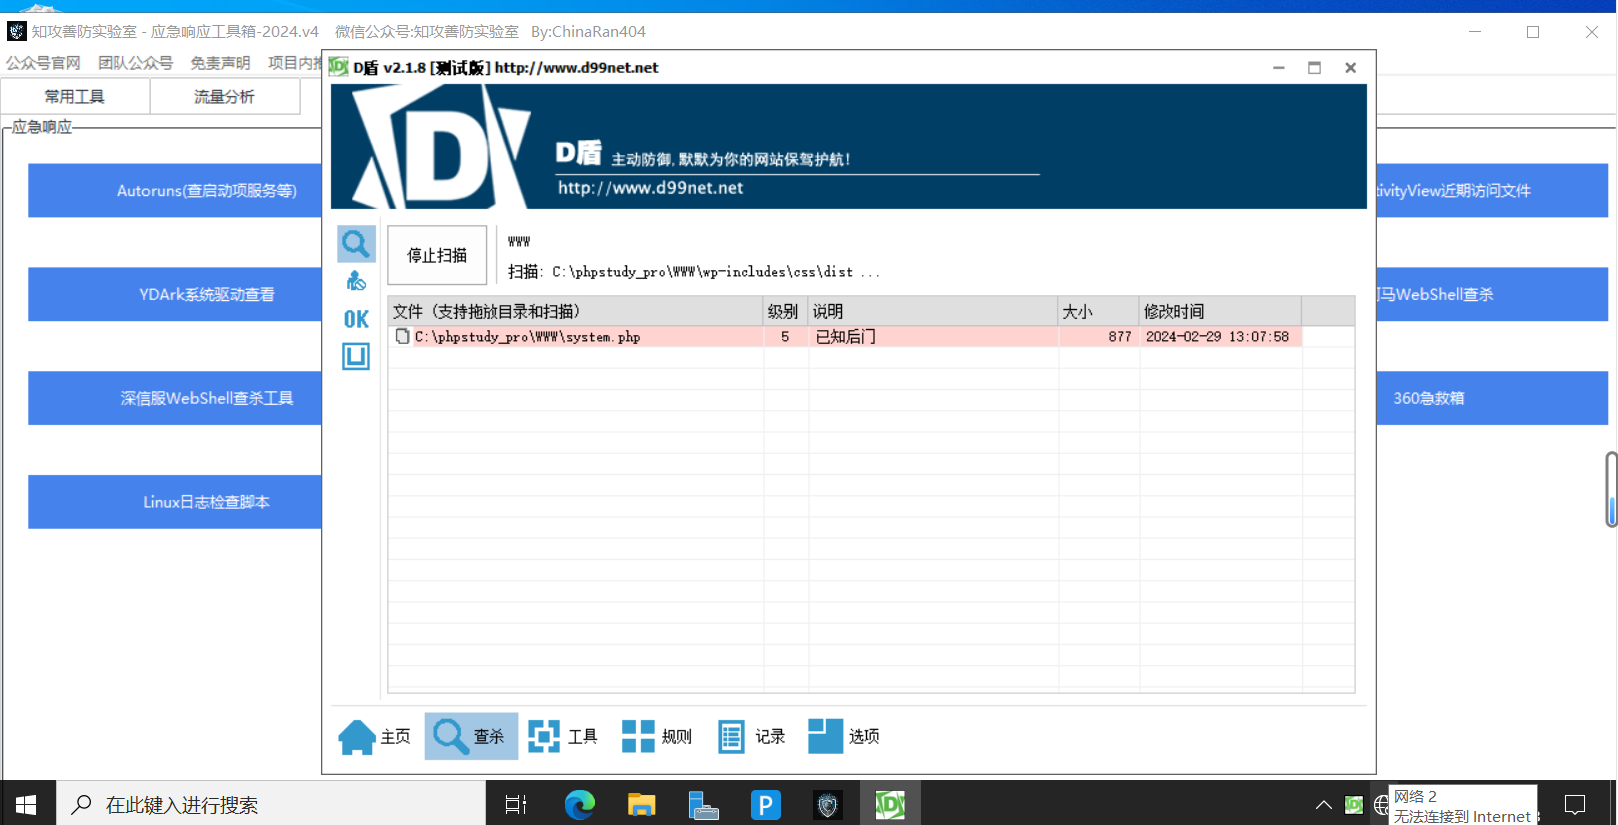Open the 规则 rules tab
This screenshot has width=1618, height=825.
(657, 736)
